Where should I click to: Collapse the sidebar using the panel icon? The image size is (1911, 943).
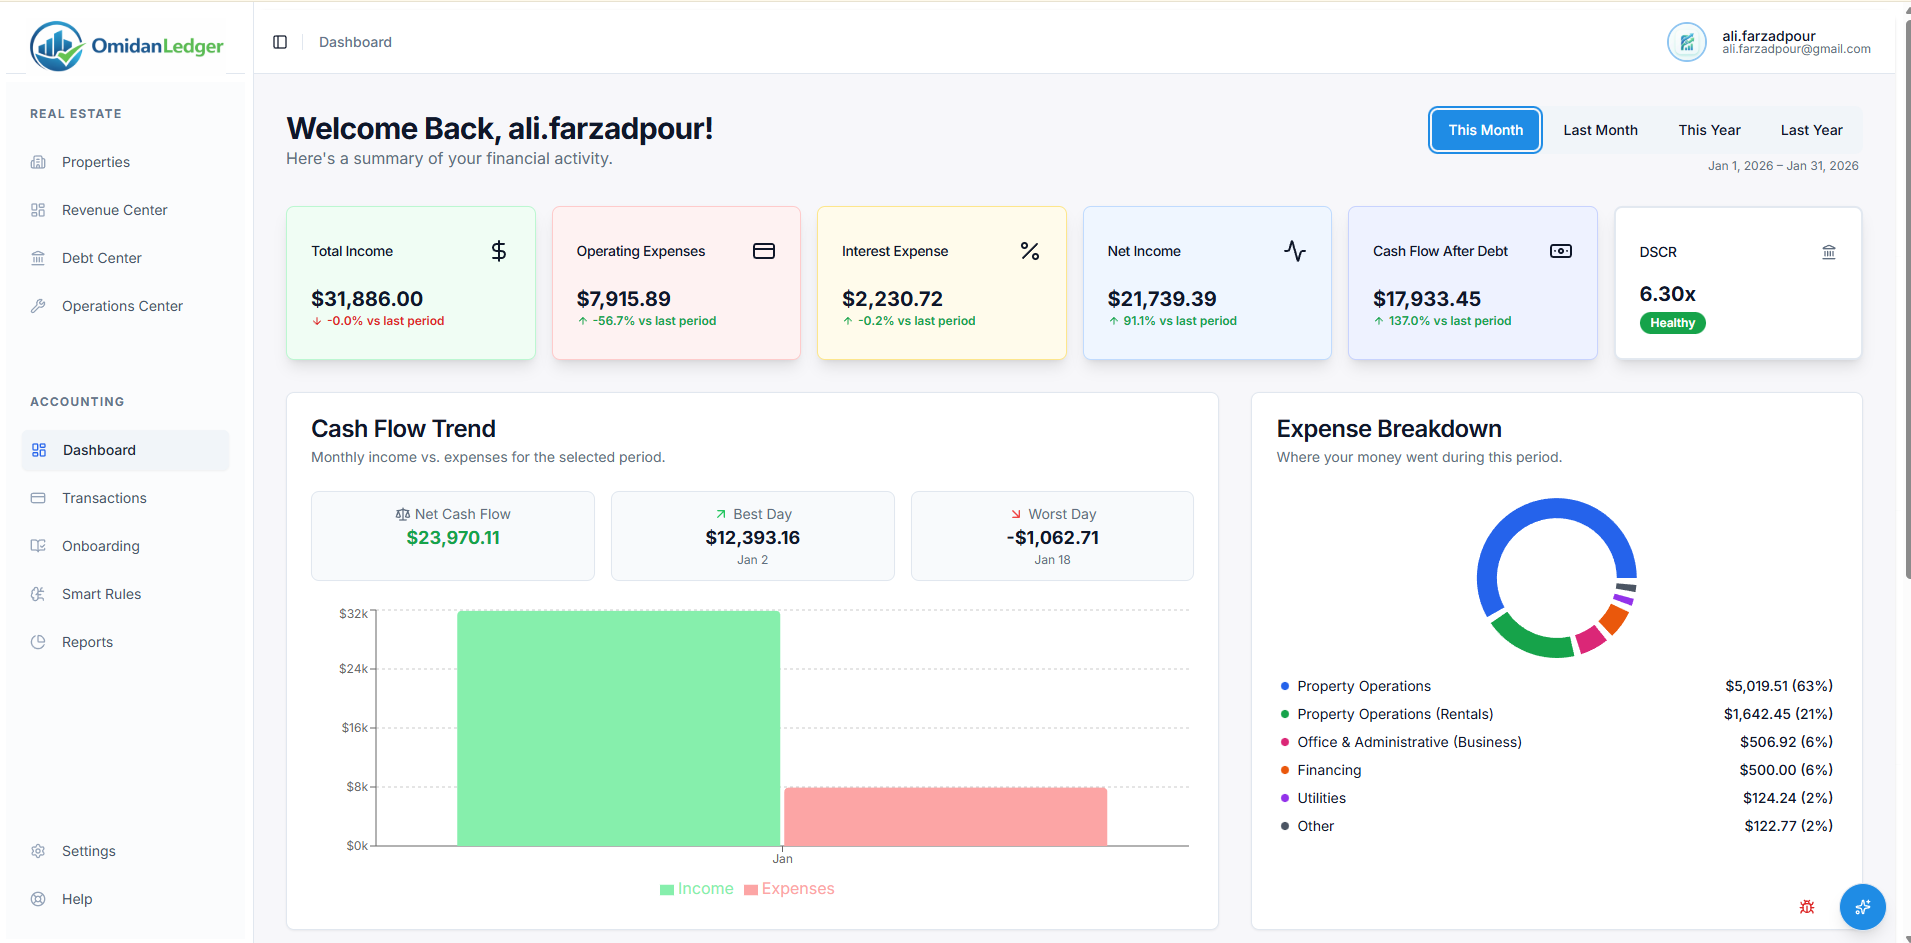pyautogui.click(x=280, y=41)
